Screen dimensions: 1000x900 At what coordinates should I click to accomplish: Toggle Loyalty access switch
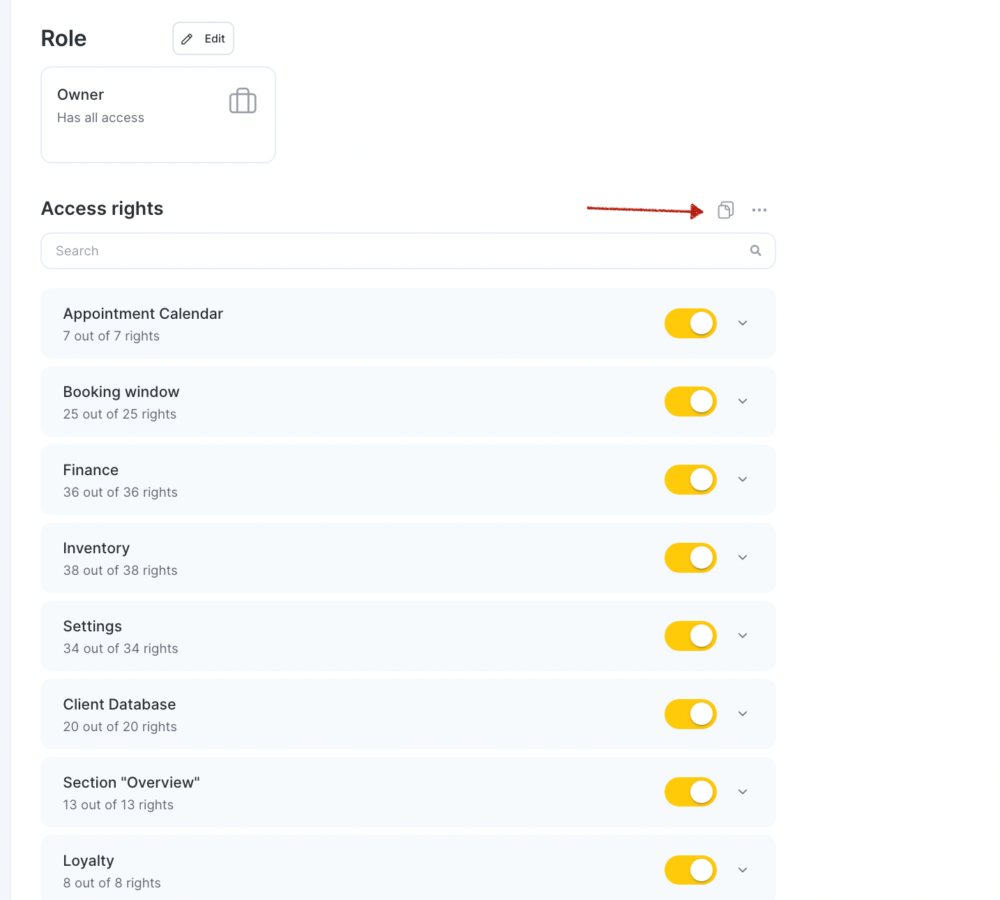tap(691, 870)
